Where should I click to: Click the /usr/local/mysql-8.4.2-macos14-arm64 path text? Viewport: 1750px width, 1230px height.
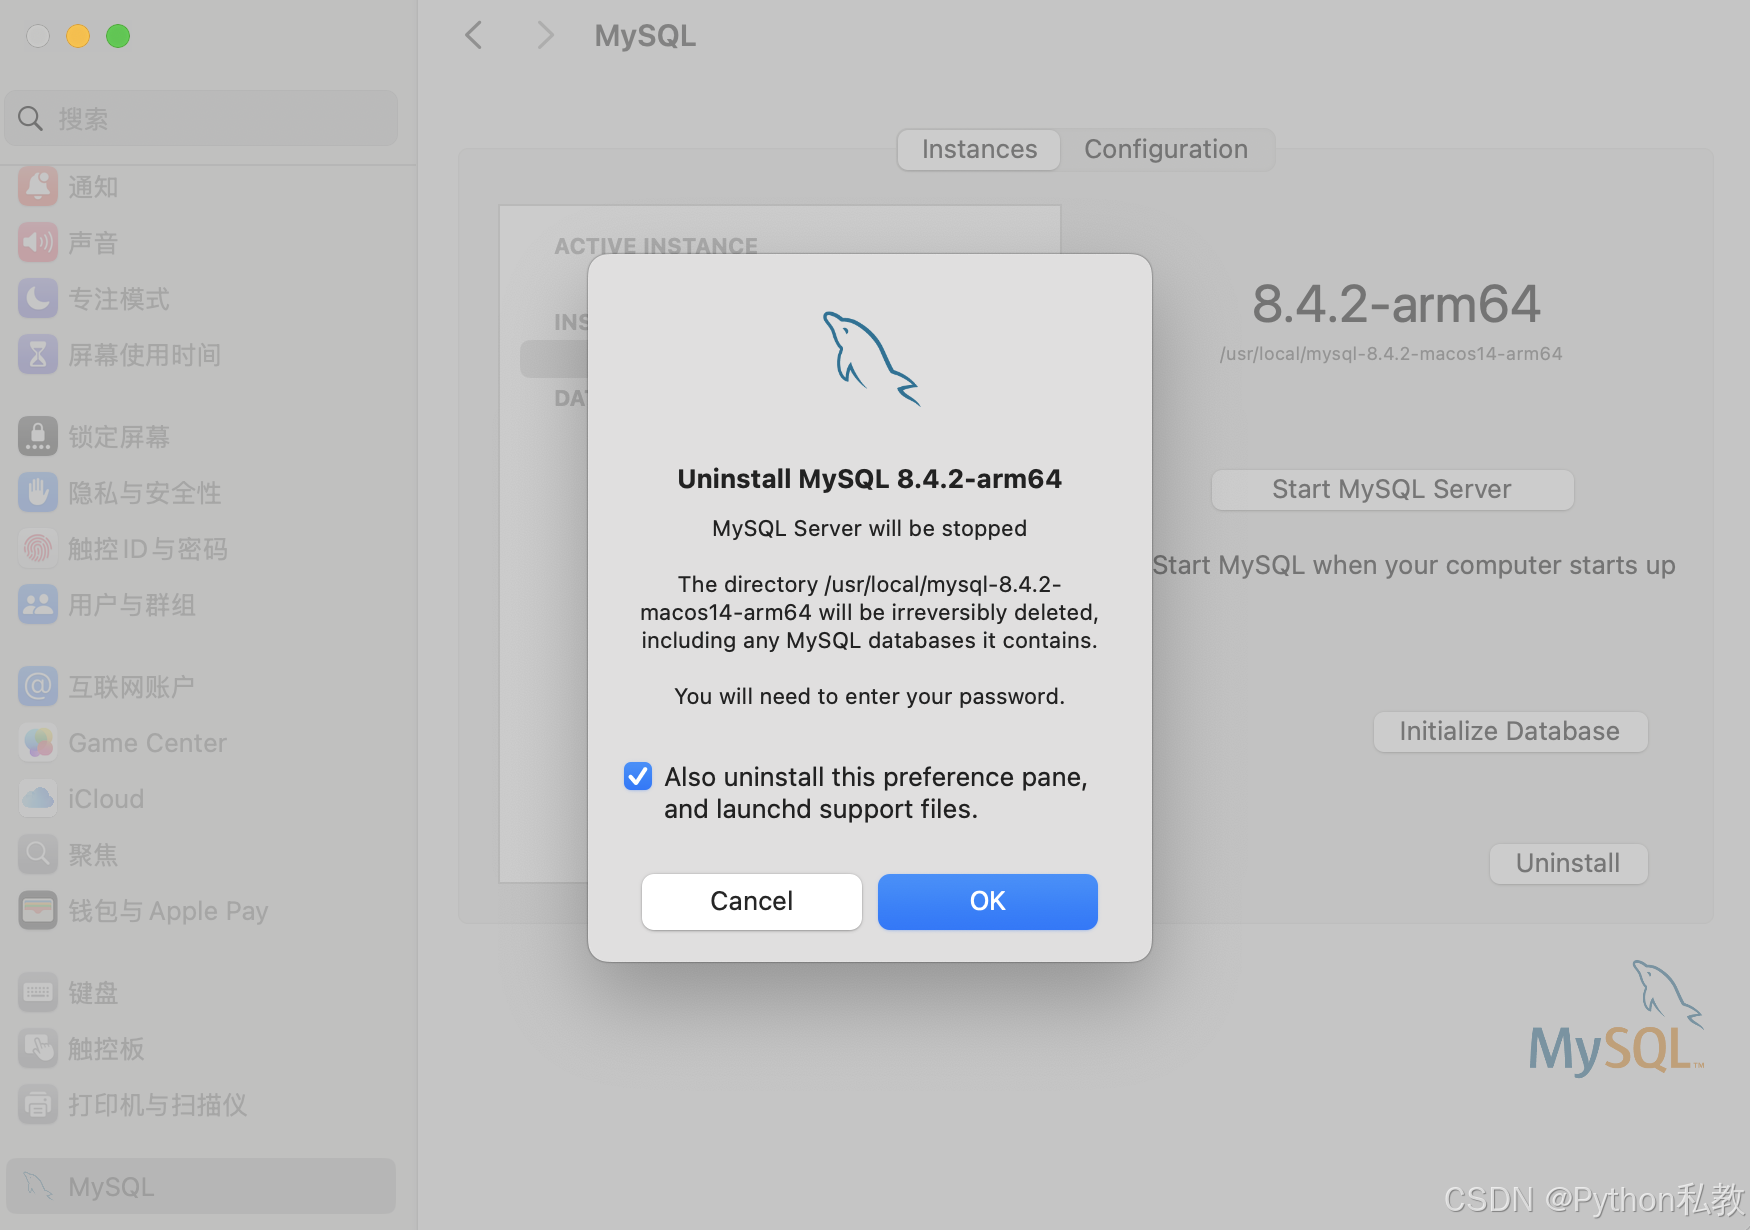point(1391,354)
